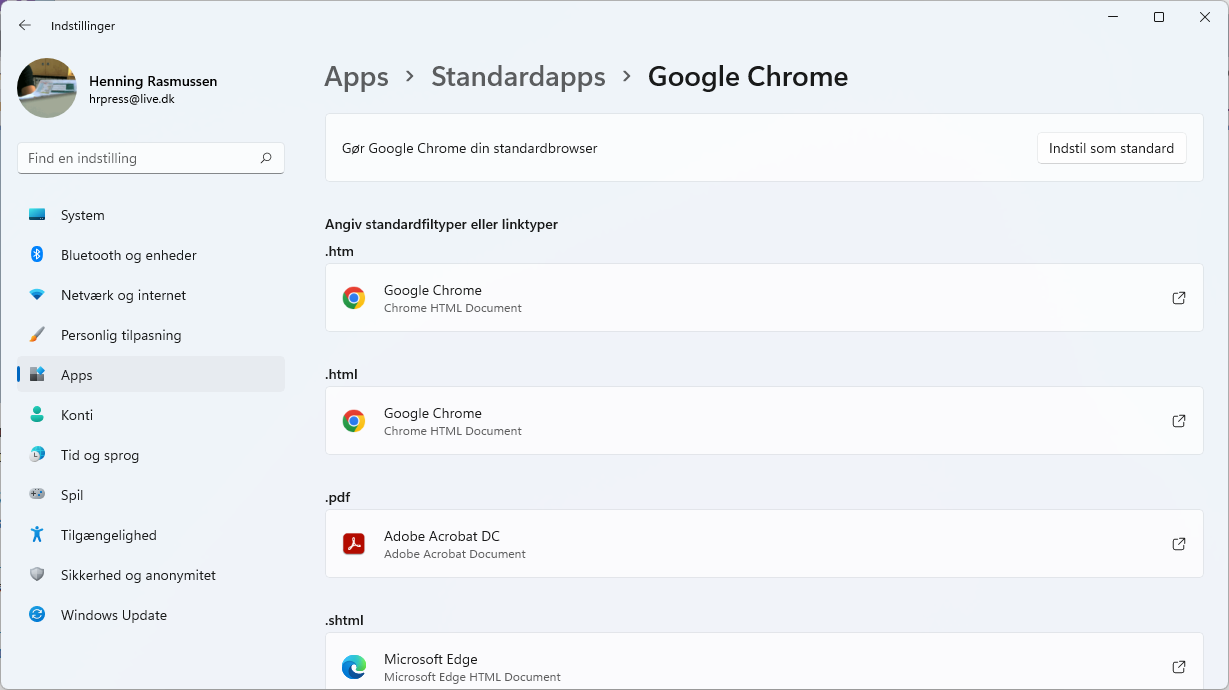Open Netværk og internet via its globe icon
The image size is (1229, 690).
(36, 295)
